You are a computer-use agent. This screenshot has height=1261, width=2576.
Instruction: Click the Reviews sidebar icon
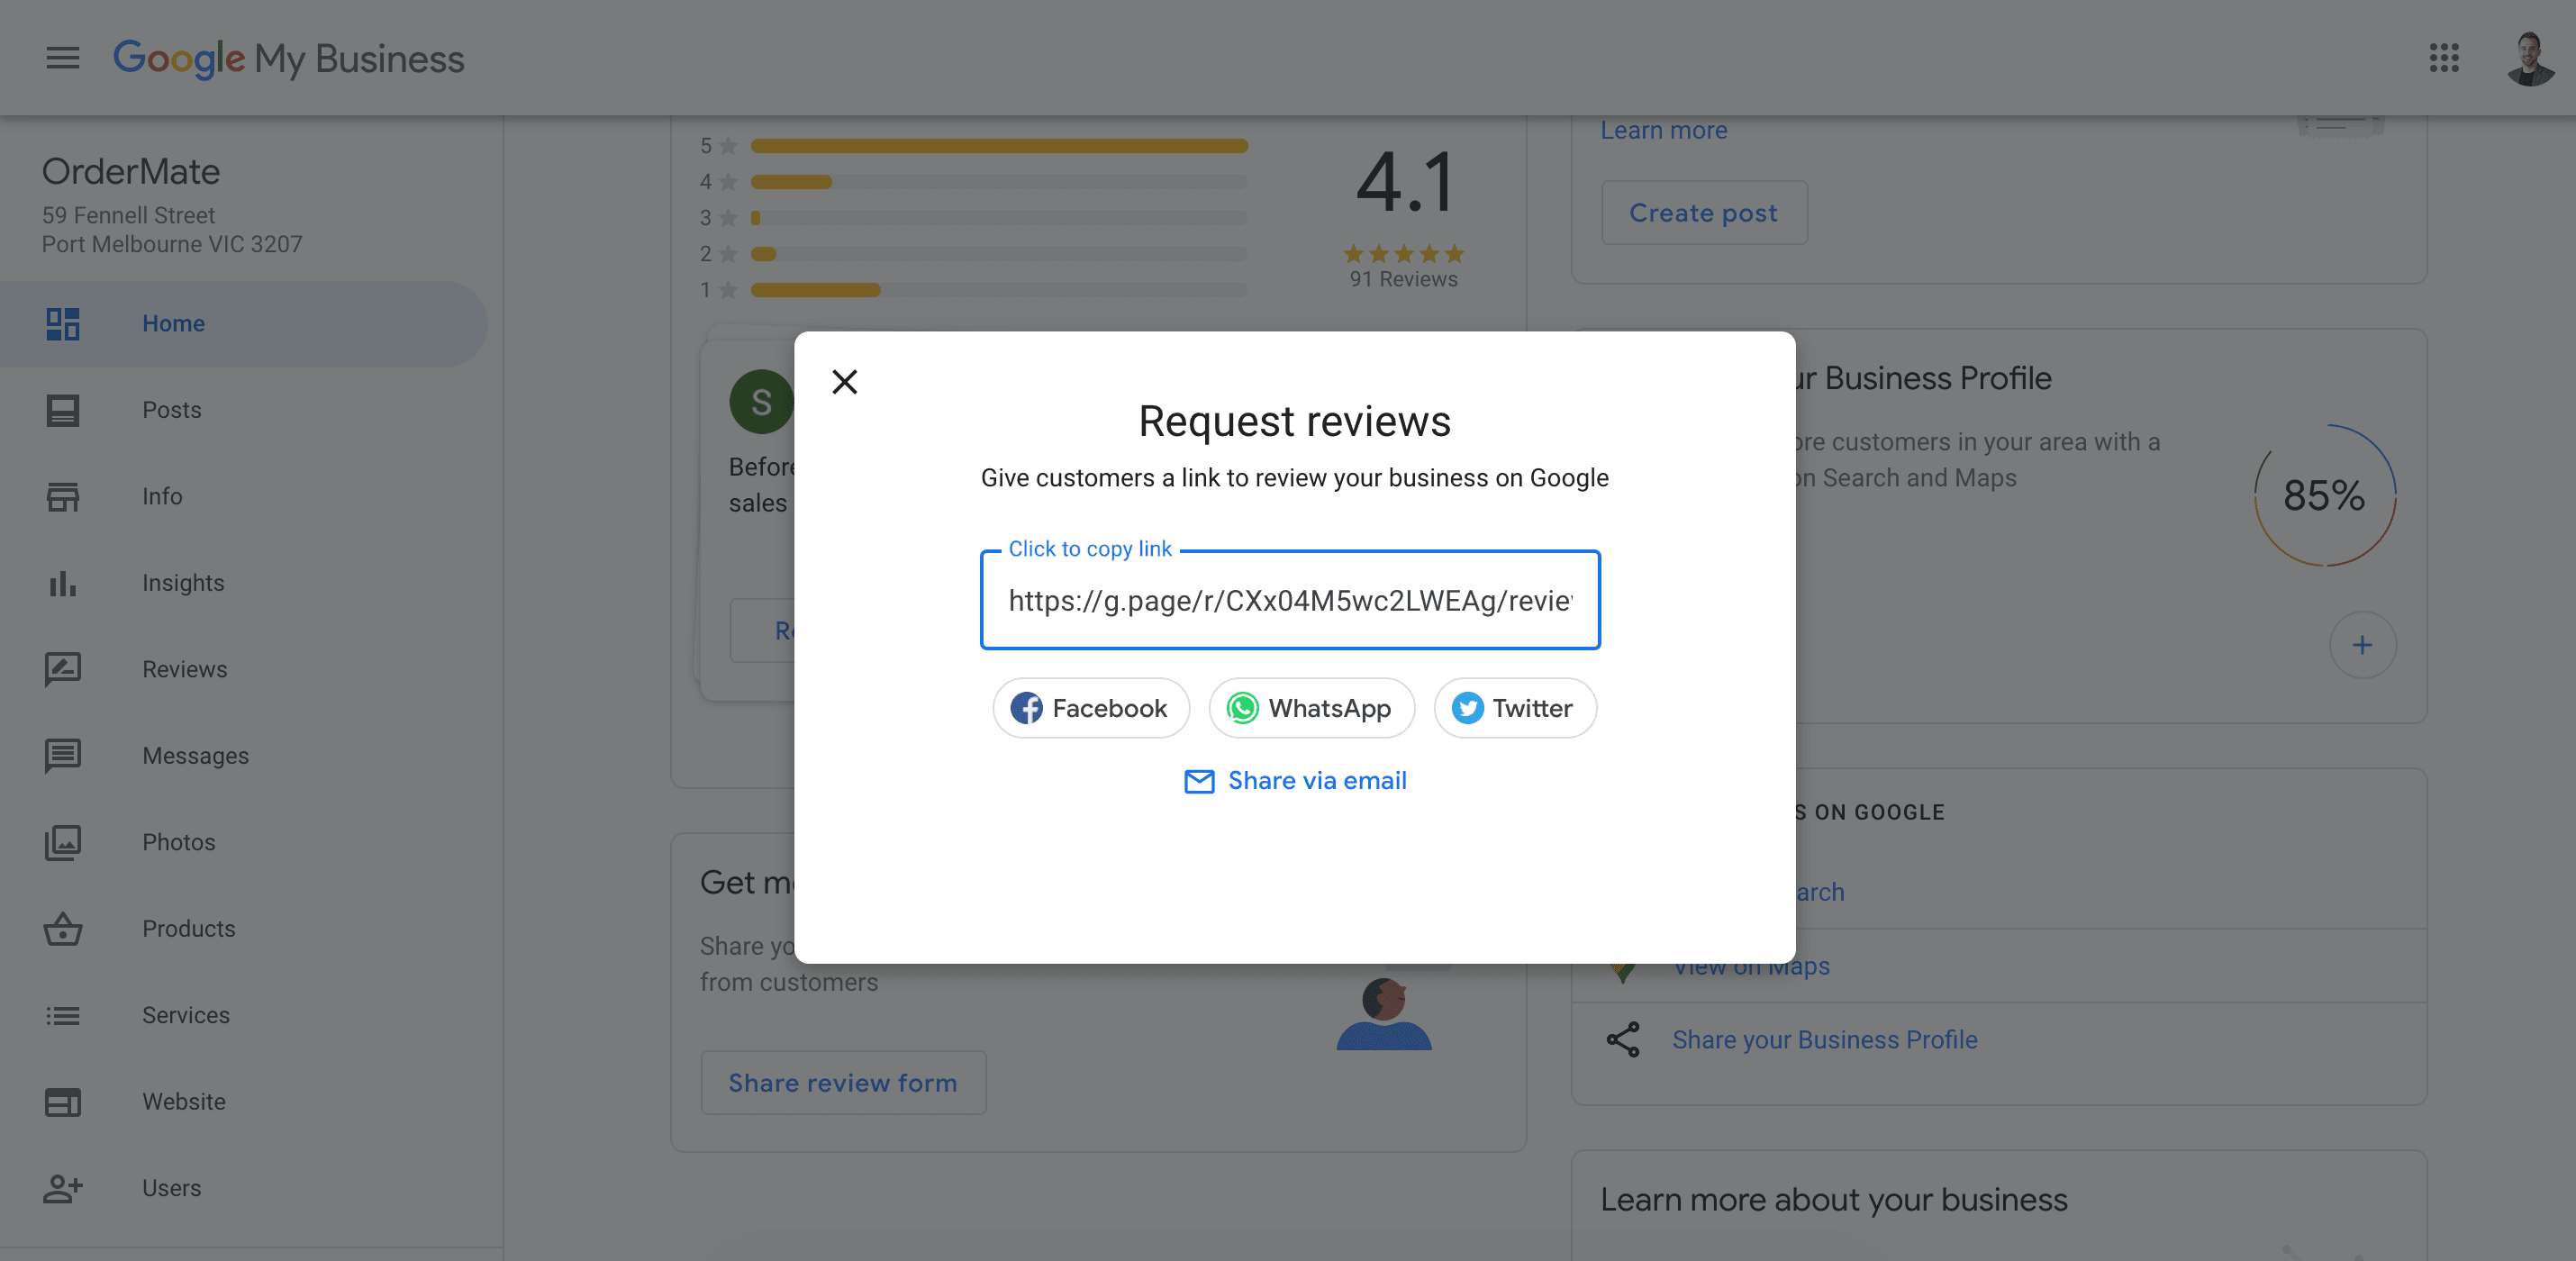pyautogui.click(x=62, y=669)
